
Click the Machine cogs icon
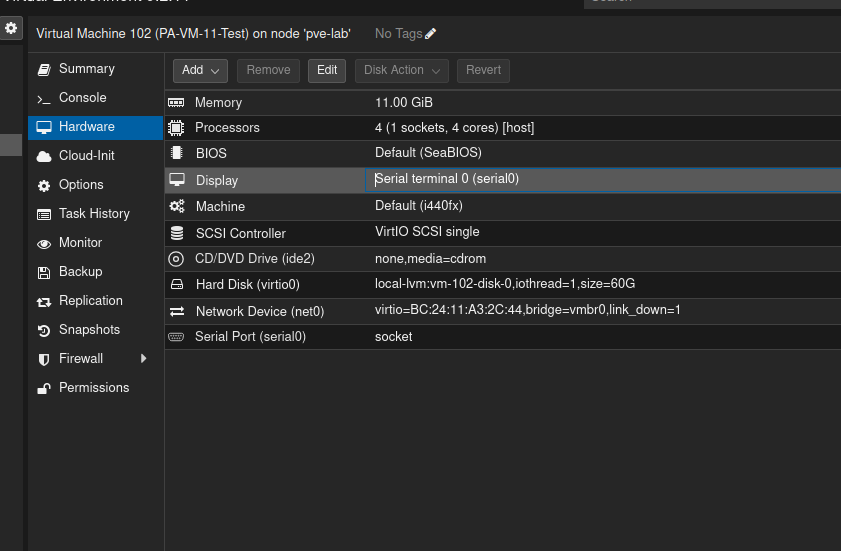coord(177,206)
